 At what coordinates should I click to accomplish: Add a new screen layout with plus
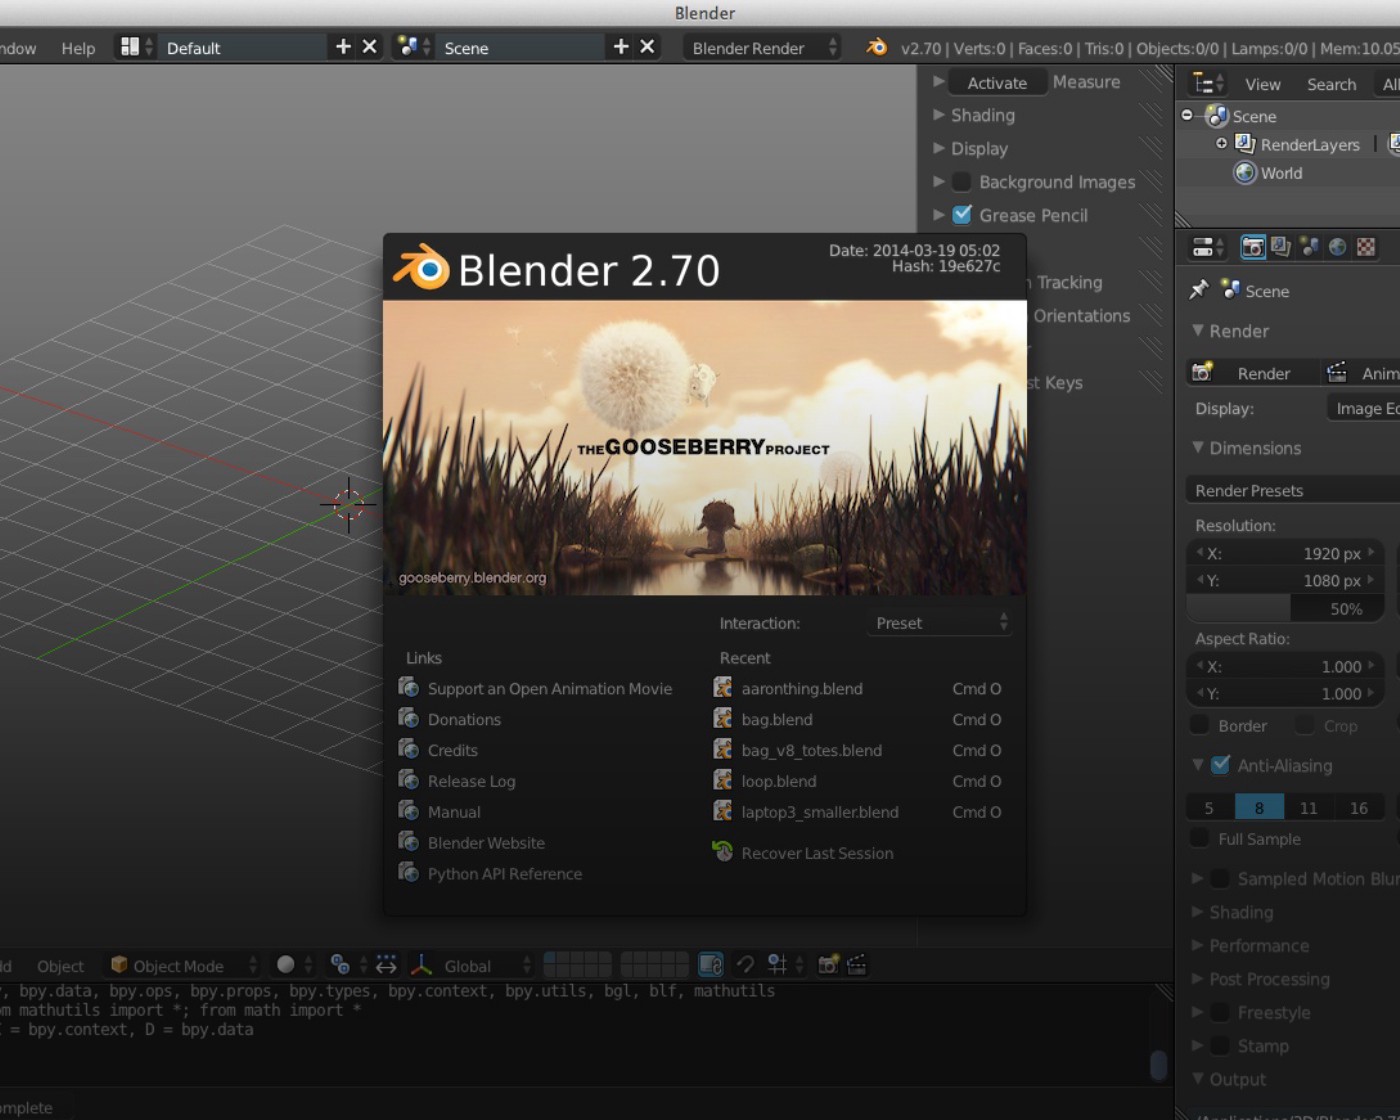tap(343, 47)
